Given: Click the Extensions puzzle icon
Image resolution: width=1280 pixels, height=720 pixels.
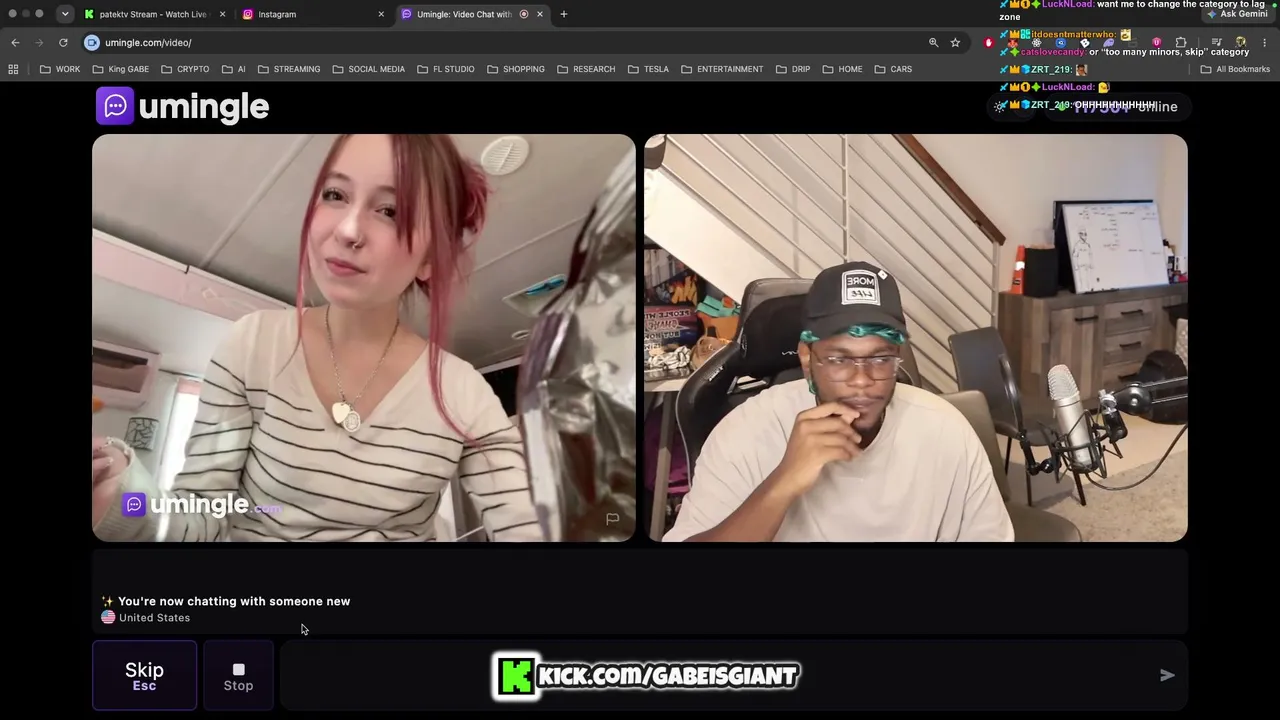Looking at the screenshot, I should click(x=1181, y=42).
